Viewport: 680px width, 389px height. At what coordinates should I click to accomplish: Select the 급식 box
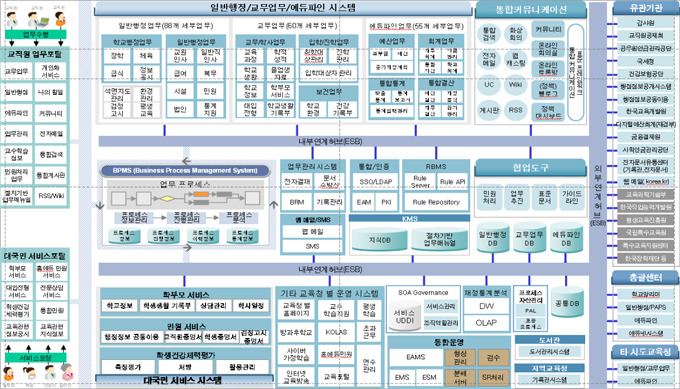click(x=117, y=73)
